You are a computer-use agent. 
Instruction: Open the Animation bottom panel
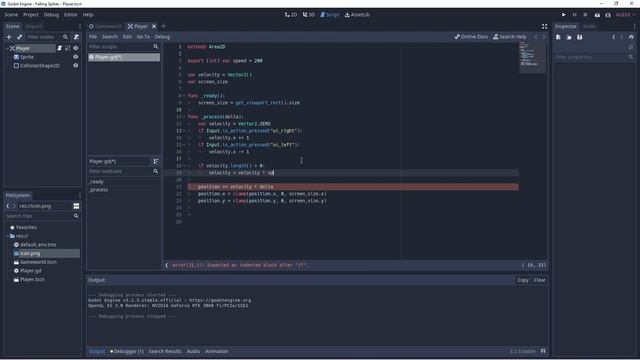(217, 351)
